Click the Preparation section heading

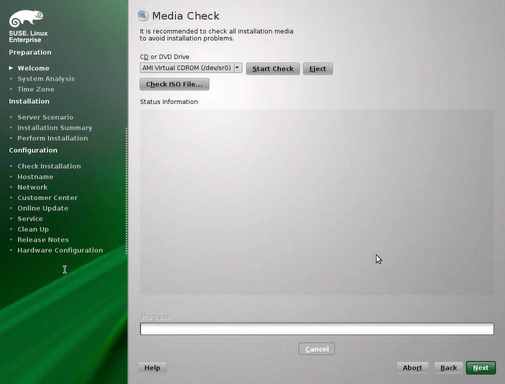pos(30,52)
